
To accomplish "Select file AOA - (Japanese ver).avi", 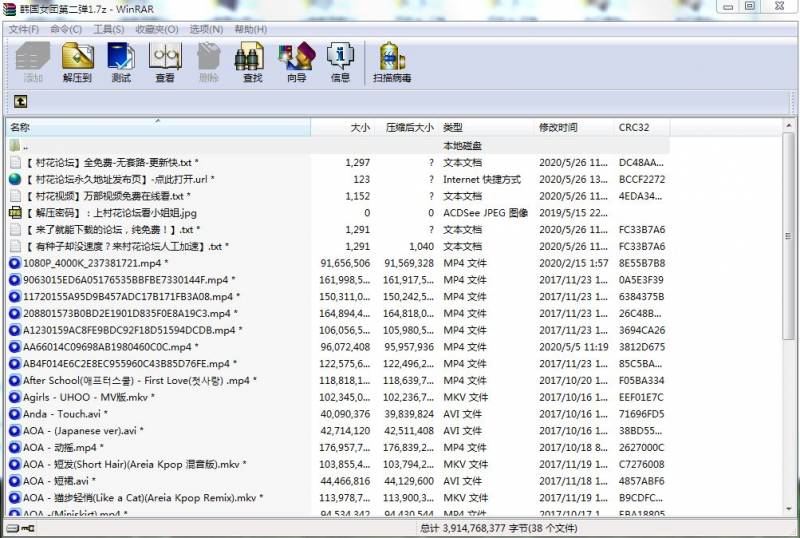I will click(x=83, y=431).
